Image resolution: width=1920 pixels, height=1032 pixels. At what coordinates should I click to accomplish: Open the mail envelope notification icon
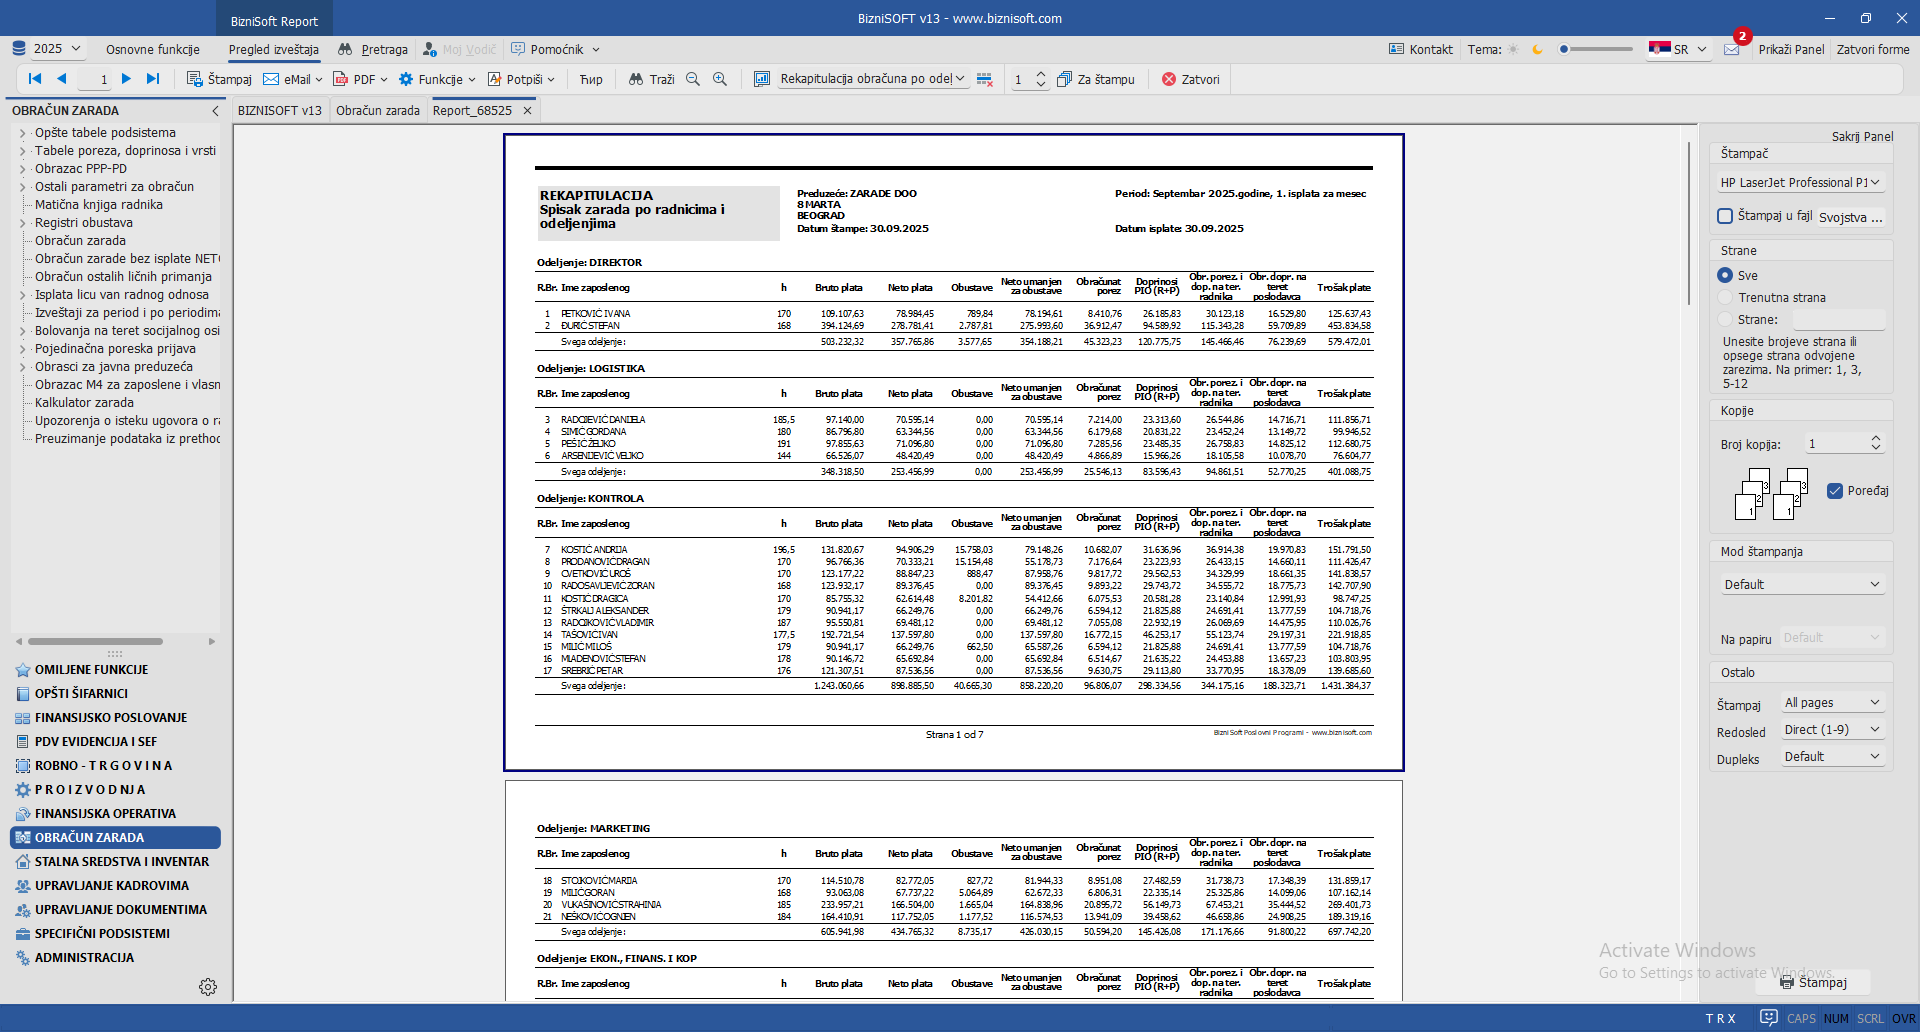(1732, 49)
